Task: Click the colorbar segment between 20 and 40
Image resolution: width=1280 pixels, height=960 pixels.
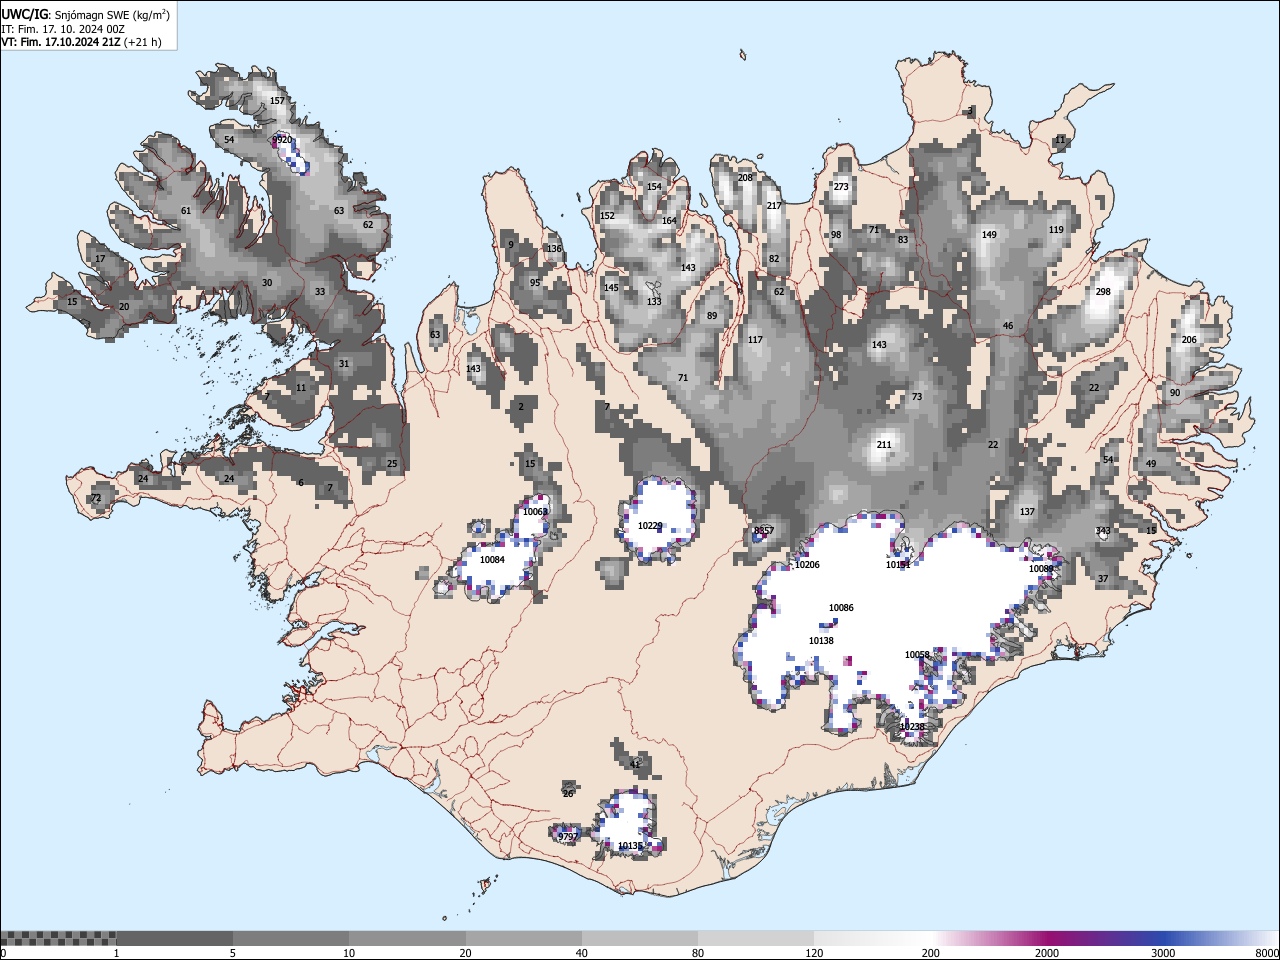Action: pyautogui.click(x=524, y=938)
